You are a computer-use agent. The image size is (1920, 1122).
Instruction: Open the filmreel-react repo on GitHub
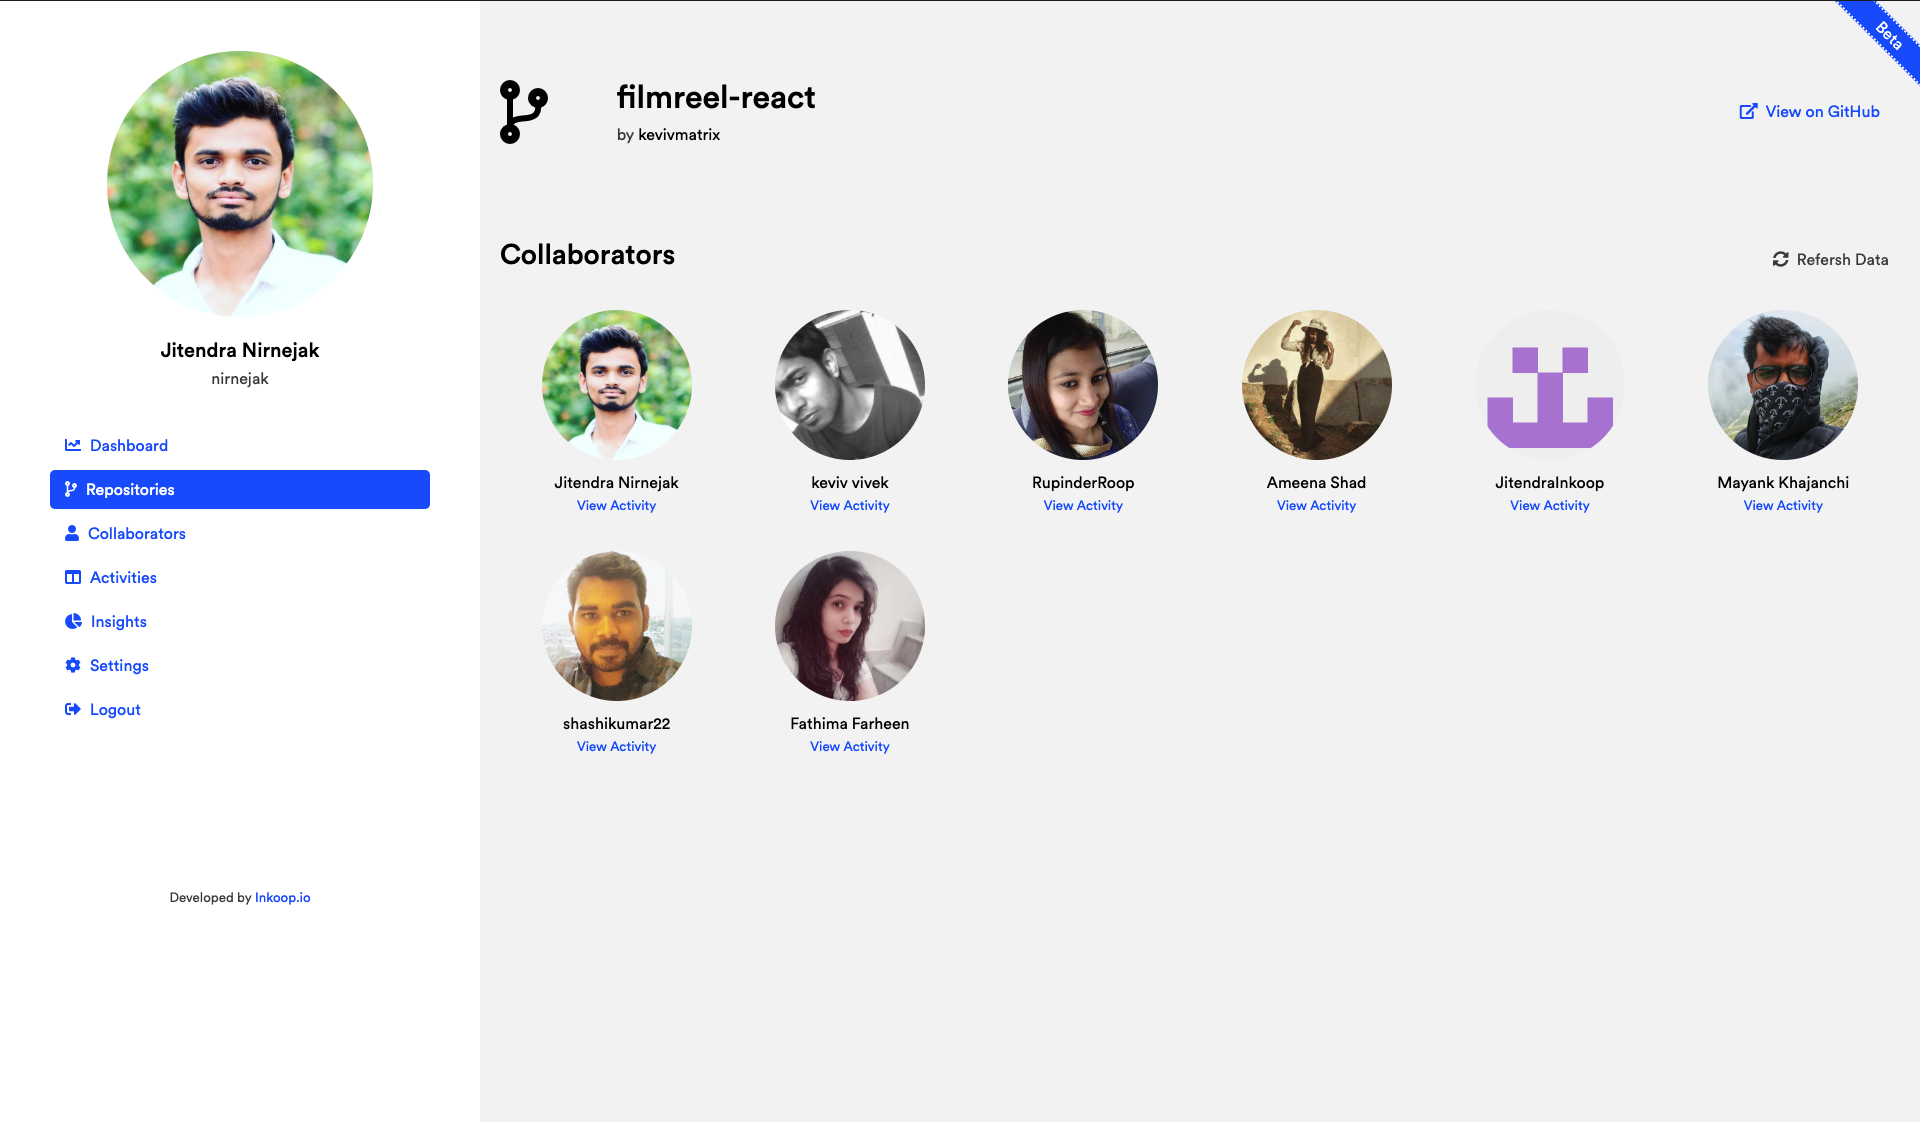pyautogui.click(x=1822, y=111)
